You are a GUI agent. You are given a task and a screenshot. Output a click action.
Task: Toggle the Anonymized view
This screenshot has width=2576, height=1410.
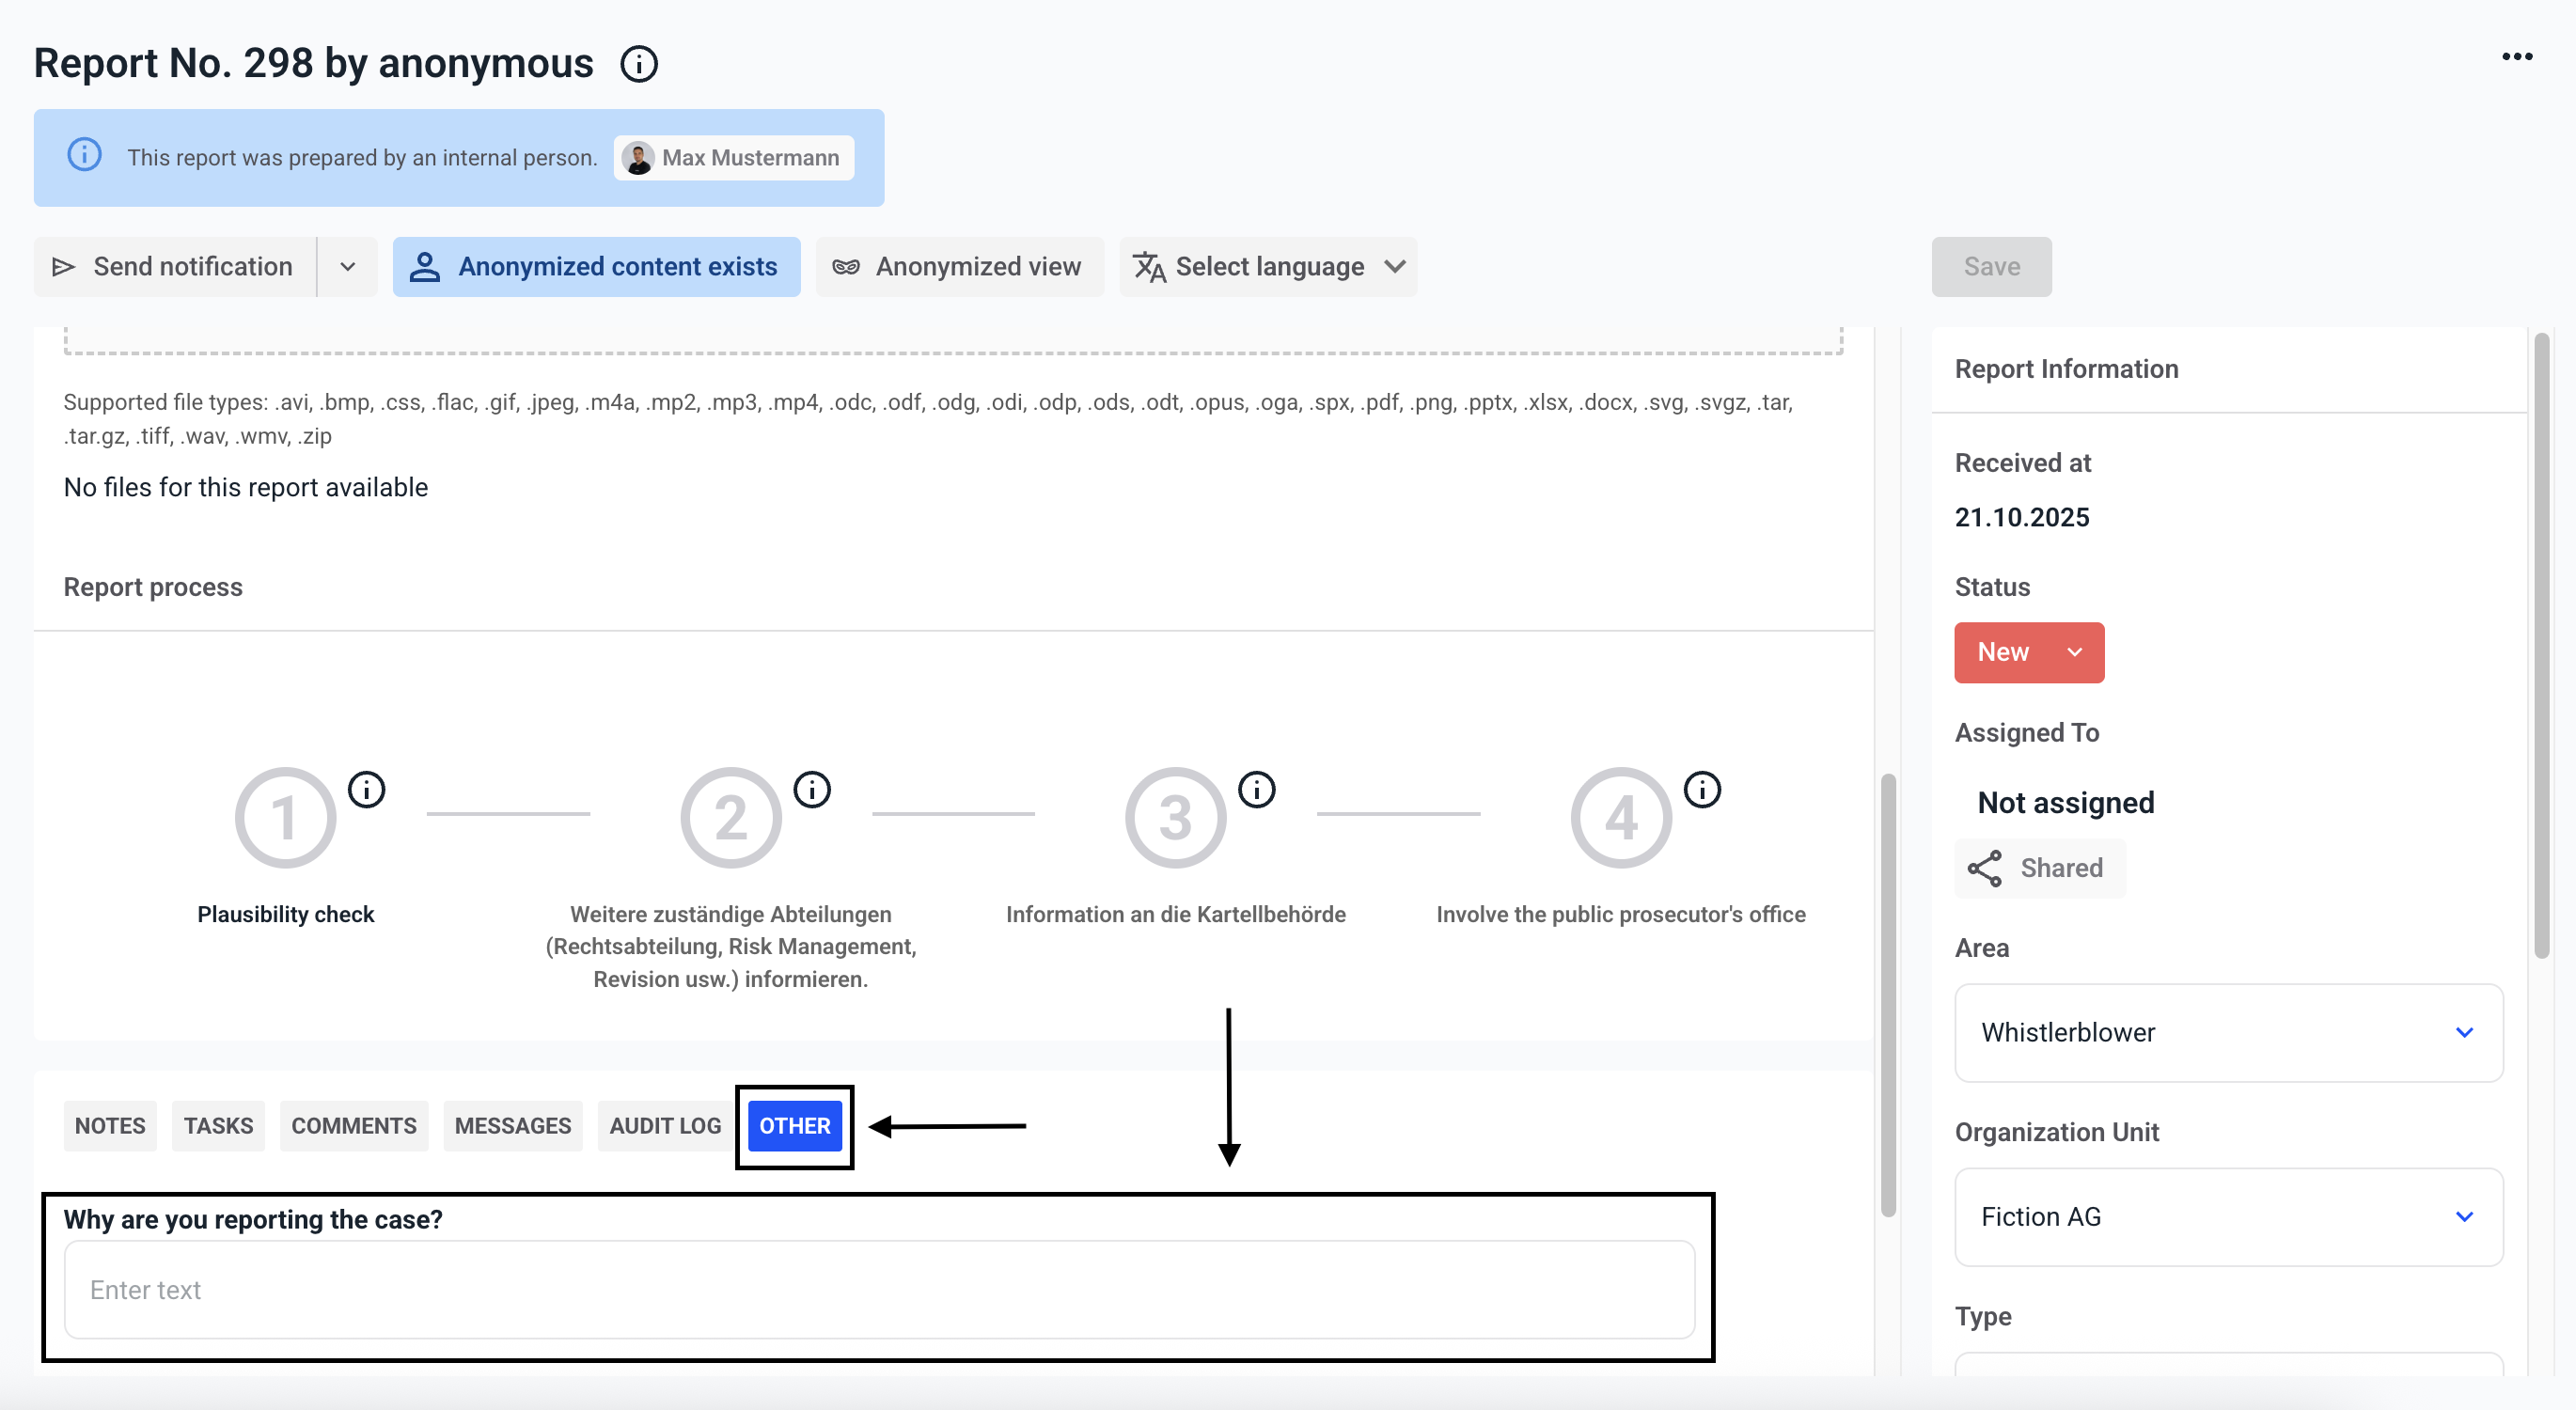pos(959,267)
